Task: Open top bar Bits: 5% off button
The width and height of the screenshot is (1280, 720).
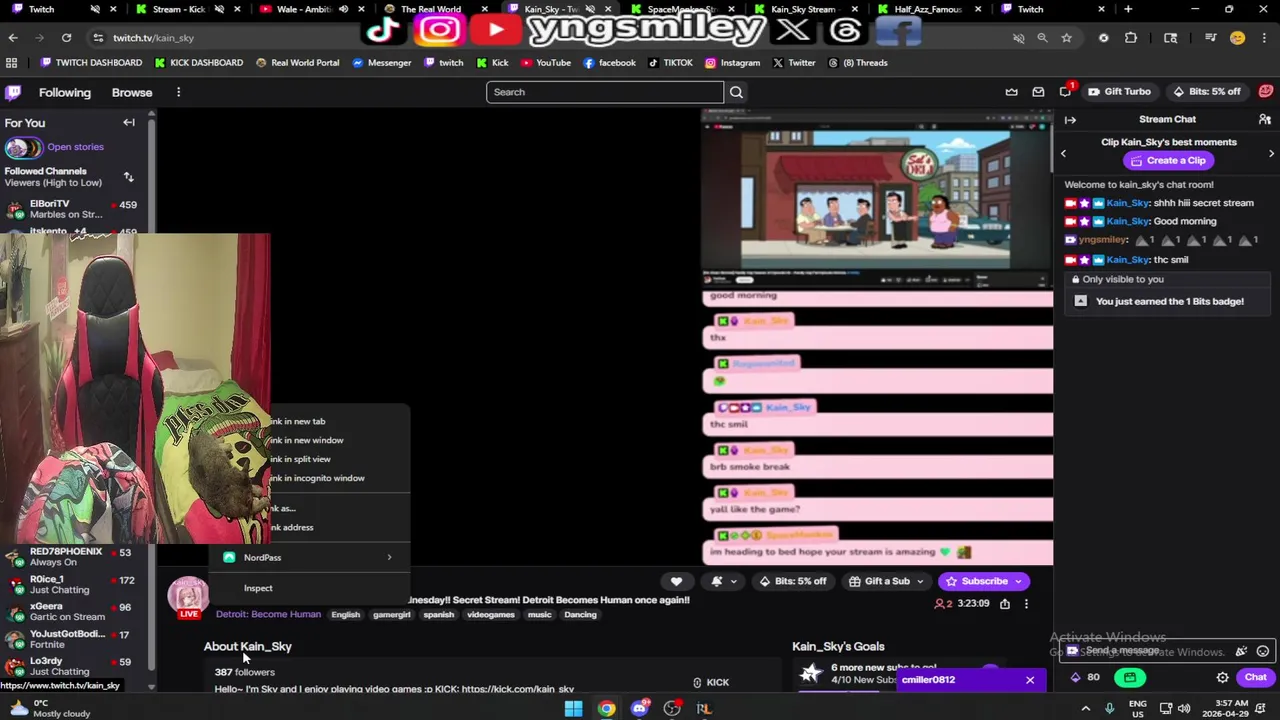Action: (x=1207, y=92)
